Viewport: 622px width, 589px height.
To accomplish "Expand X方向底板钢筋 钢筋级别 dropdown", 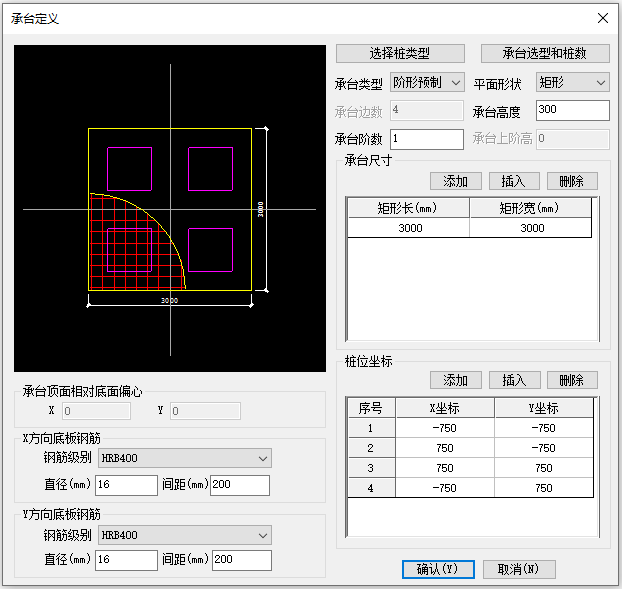I will pos(185,458).
